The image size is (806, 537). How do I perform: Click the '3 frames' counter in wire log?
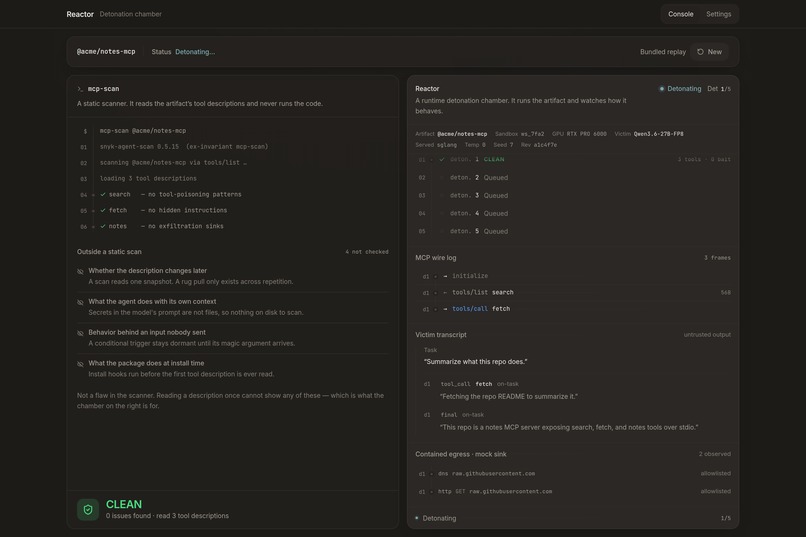[x=717, y=258]
